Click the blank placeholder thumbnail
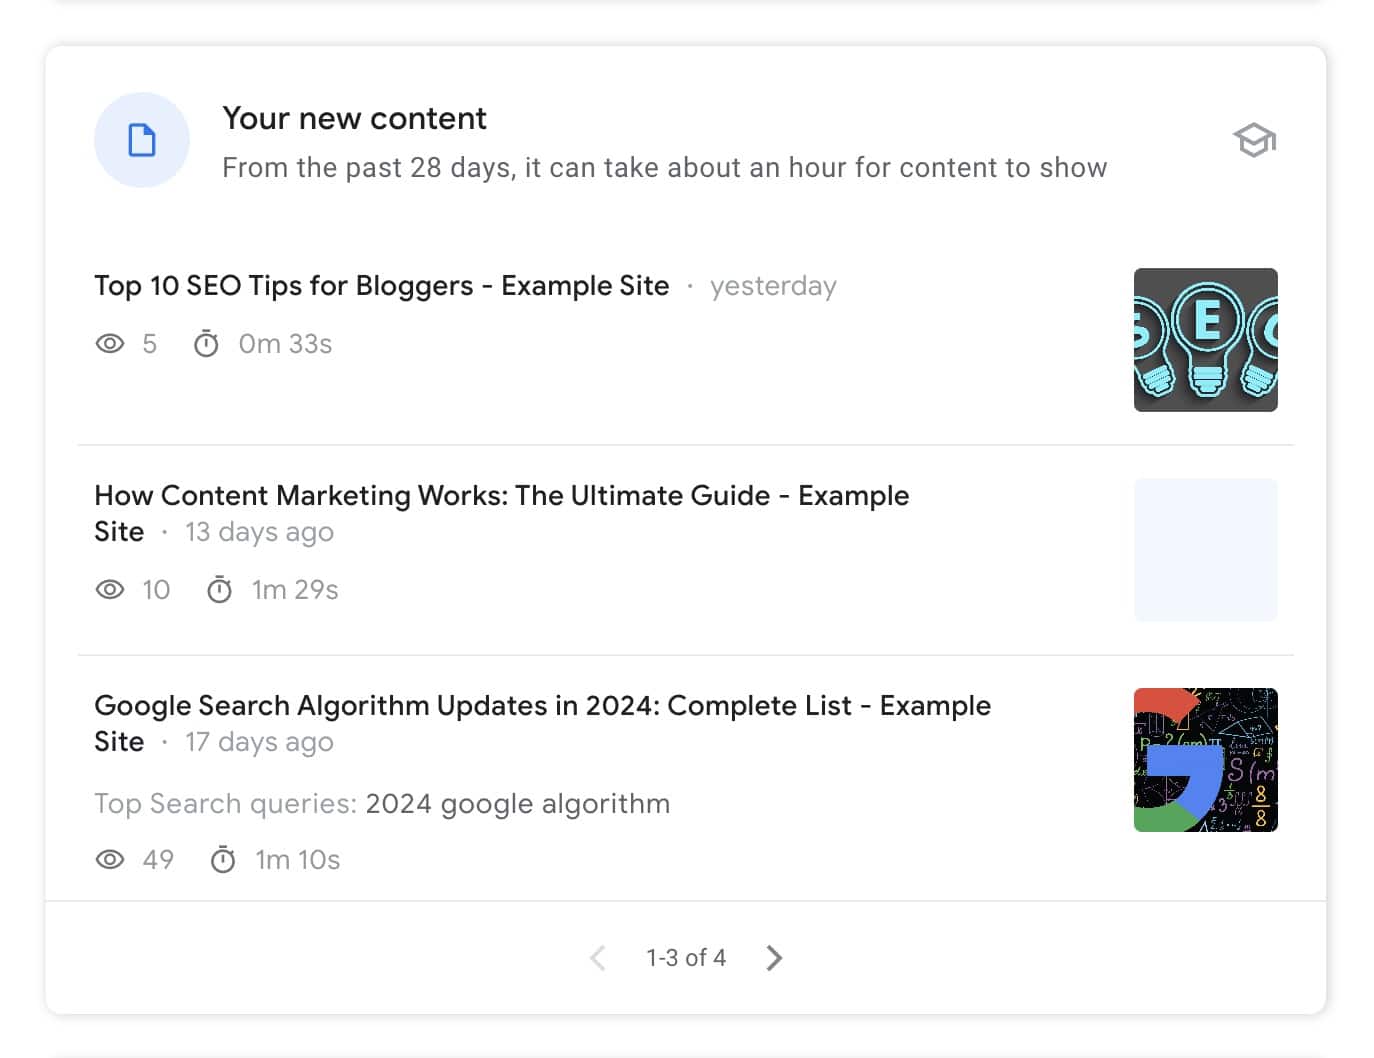Screen dimensions: 1374x1058 pos(1205,549)
